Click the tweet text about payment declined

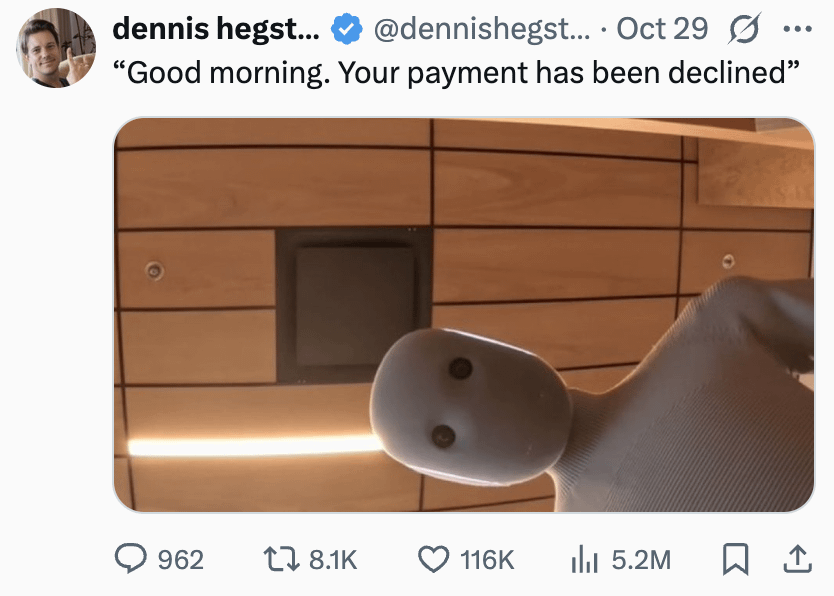click(456, 72)
